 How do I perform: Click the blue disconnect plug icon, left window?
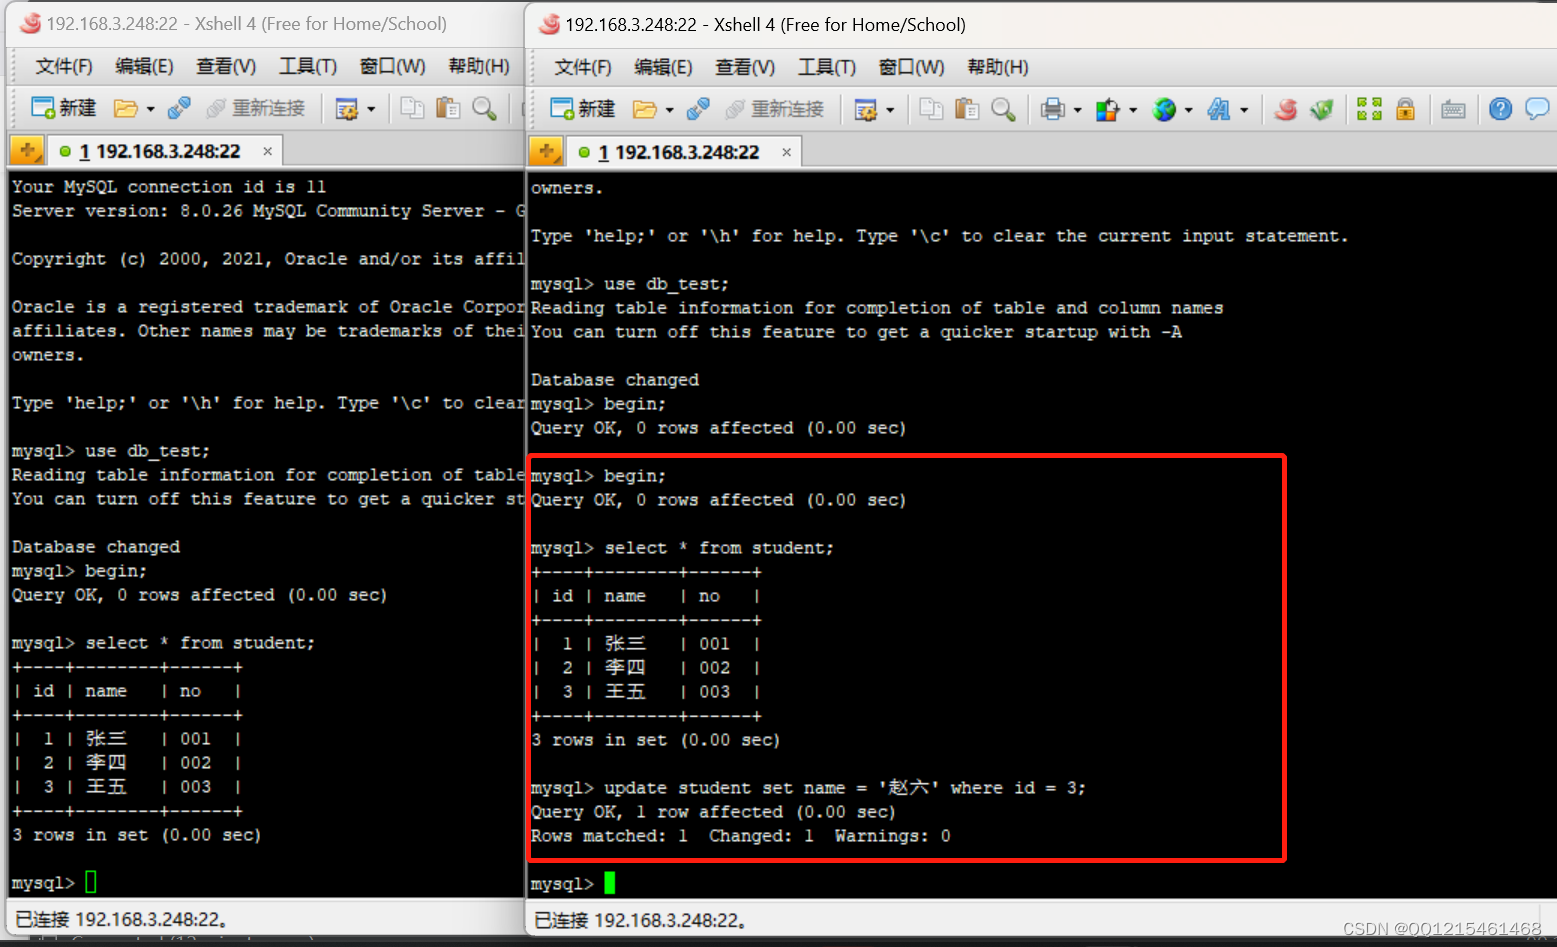pos(179,108)
